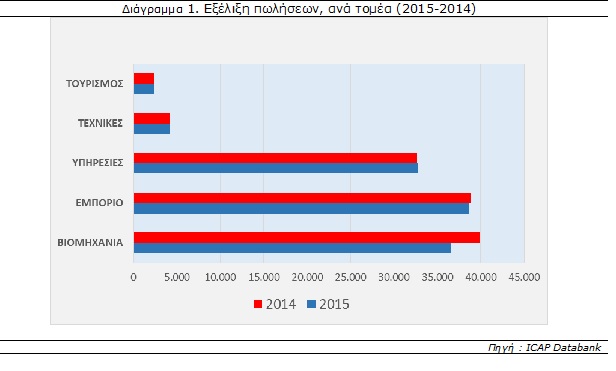Click the 45.000 axis value
This screenshot has width=616, height=371.
pyautogui.click(x=524, y=277)
